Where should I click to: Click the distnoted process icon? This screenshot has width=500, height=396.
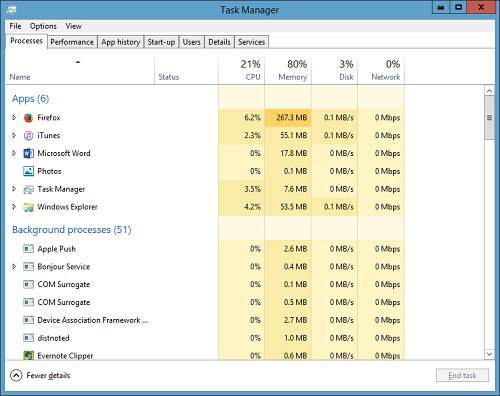(x=28, y=338)
